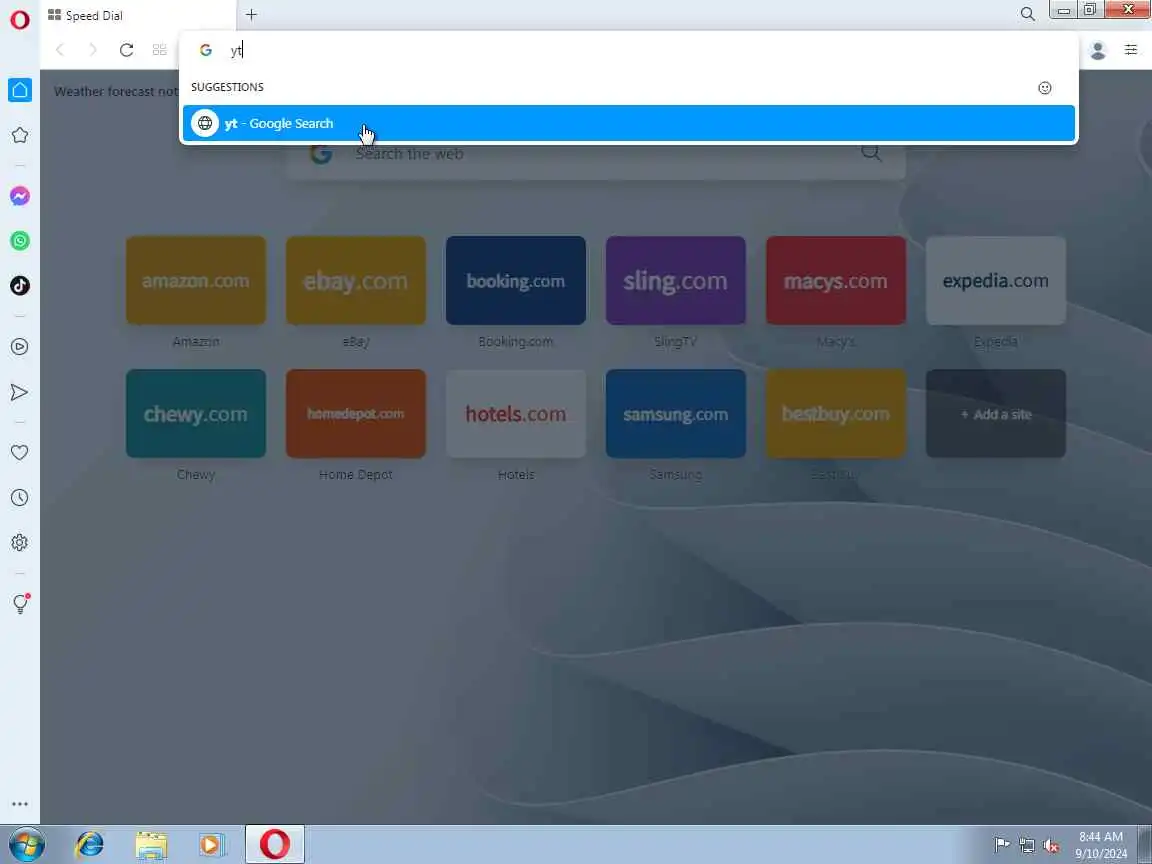Click the Opera taskbar button

point(274,844)
